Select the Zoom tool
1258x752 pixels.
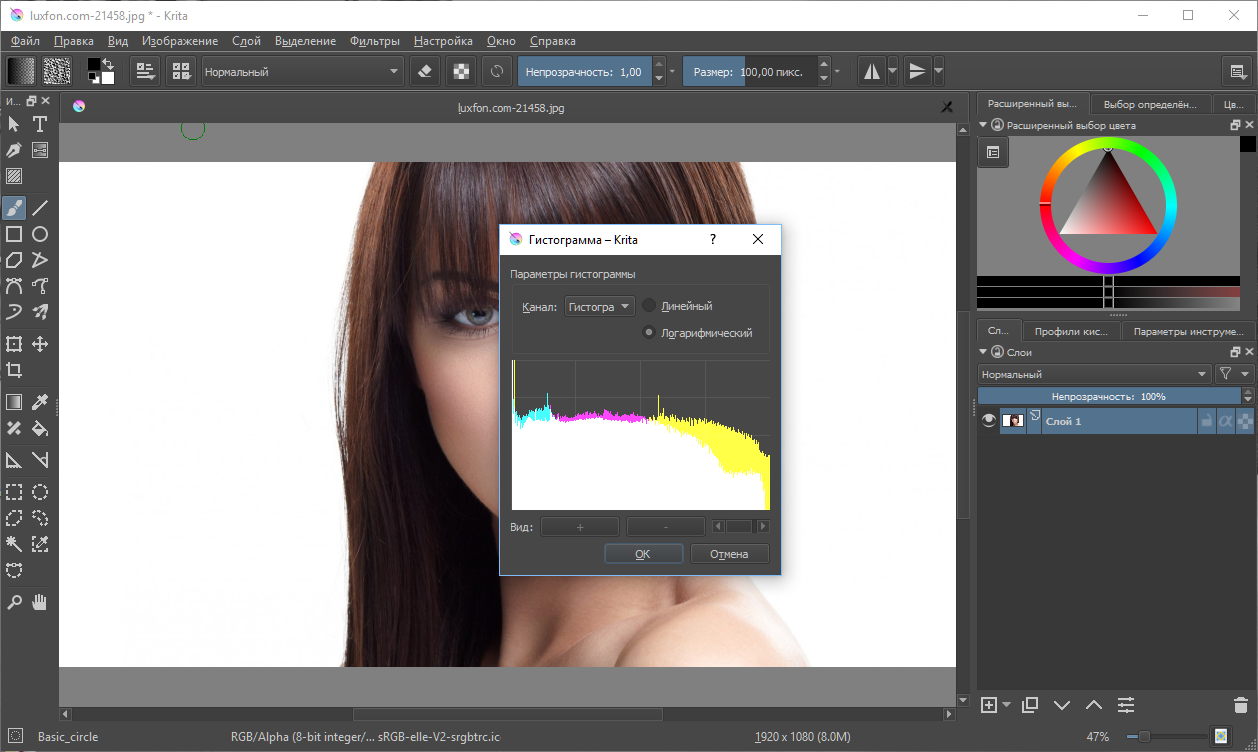point(14,602)
